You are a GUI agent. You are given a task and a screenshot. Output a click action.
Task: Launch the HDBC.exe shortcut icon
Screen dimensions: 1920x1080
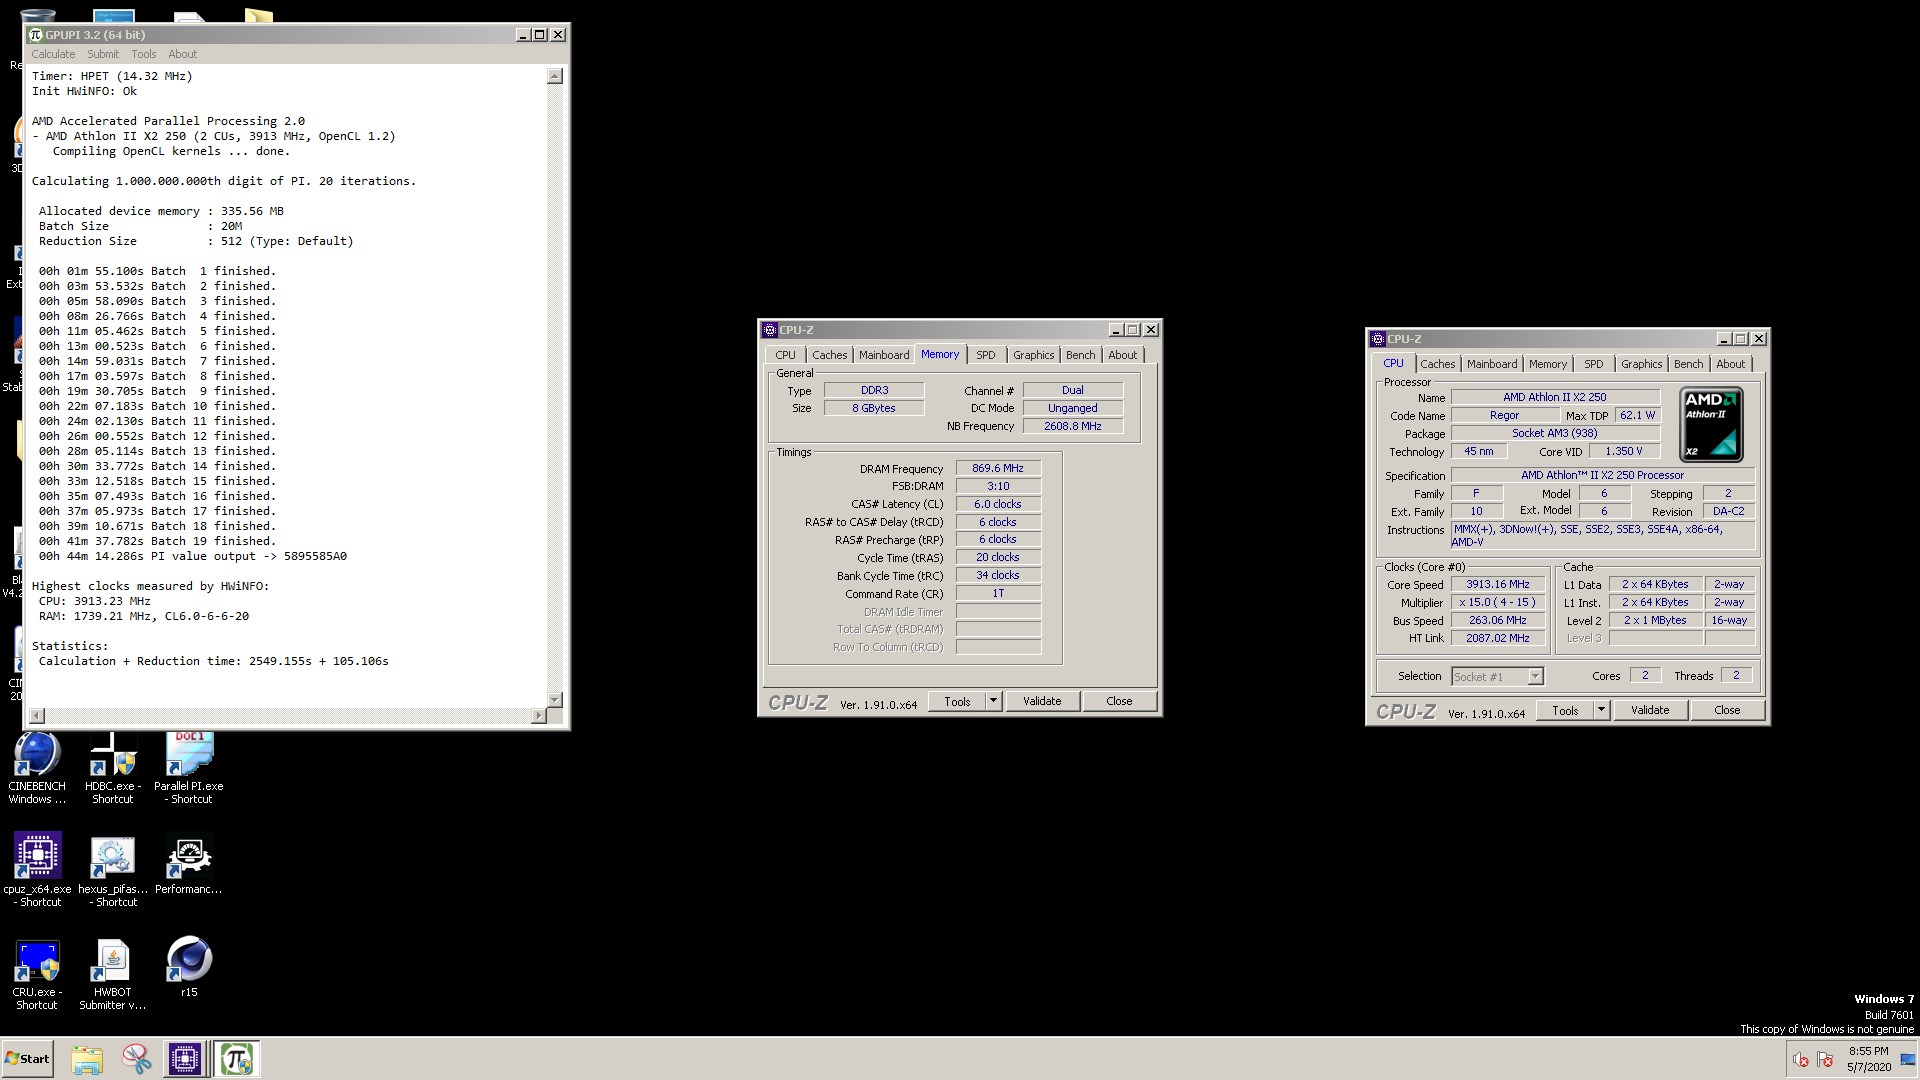112,768
